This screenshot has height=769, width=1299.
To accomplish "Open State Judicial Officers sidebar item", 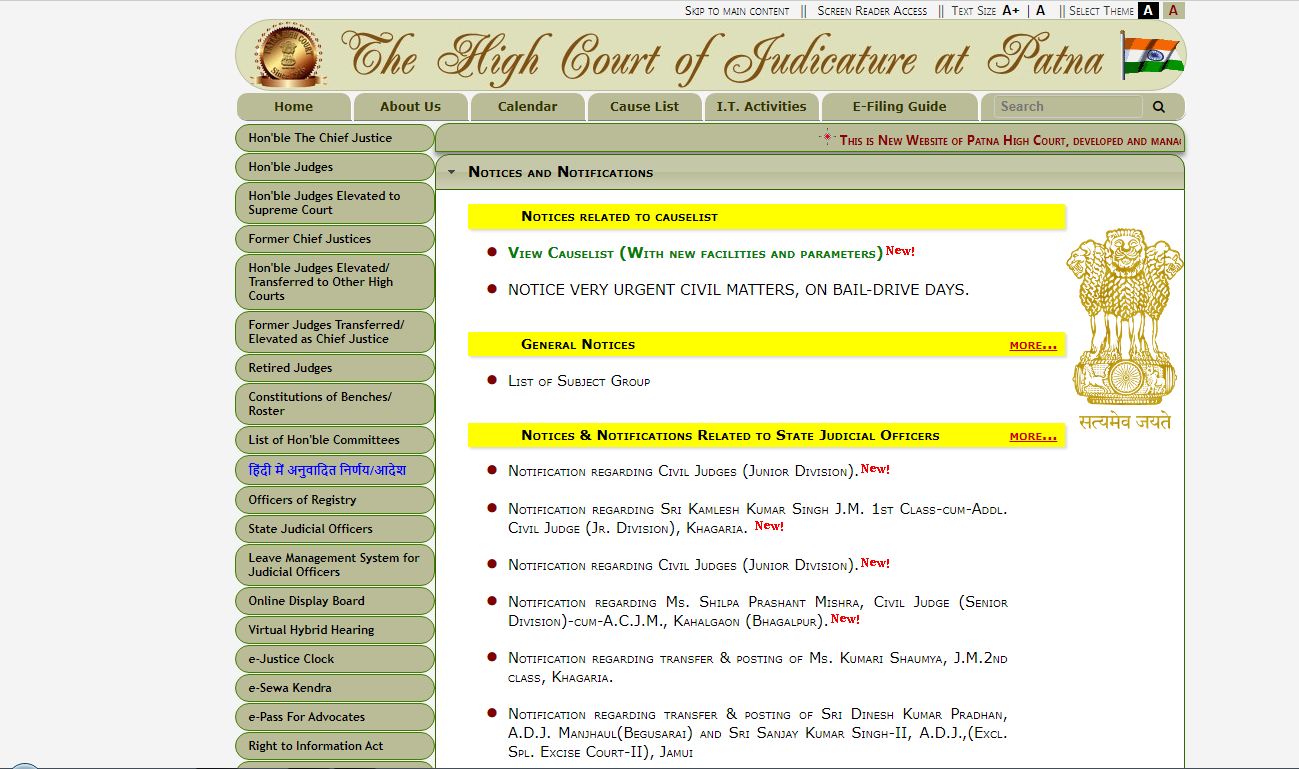I will coord(335,529).
